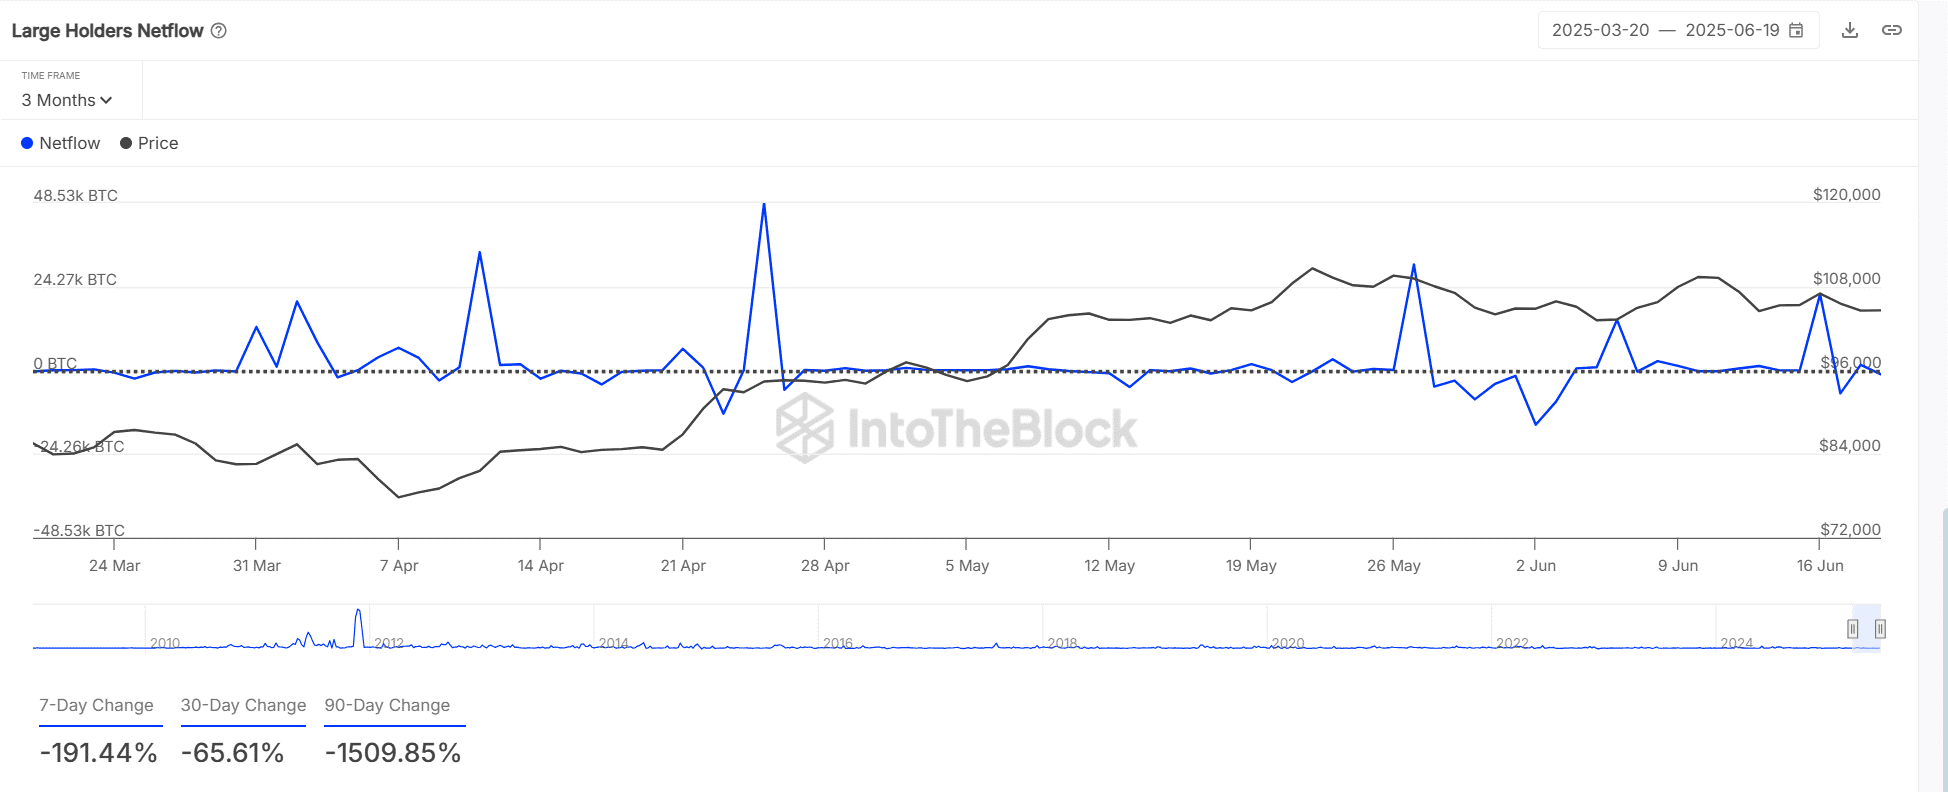Click the right handle of the range navigator
This screenshot has height=792, width=1948.
point(1880,629)
